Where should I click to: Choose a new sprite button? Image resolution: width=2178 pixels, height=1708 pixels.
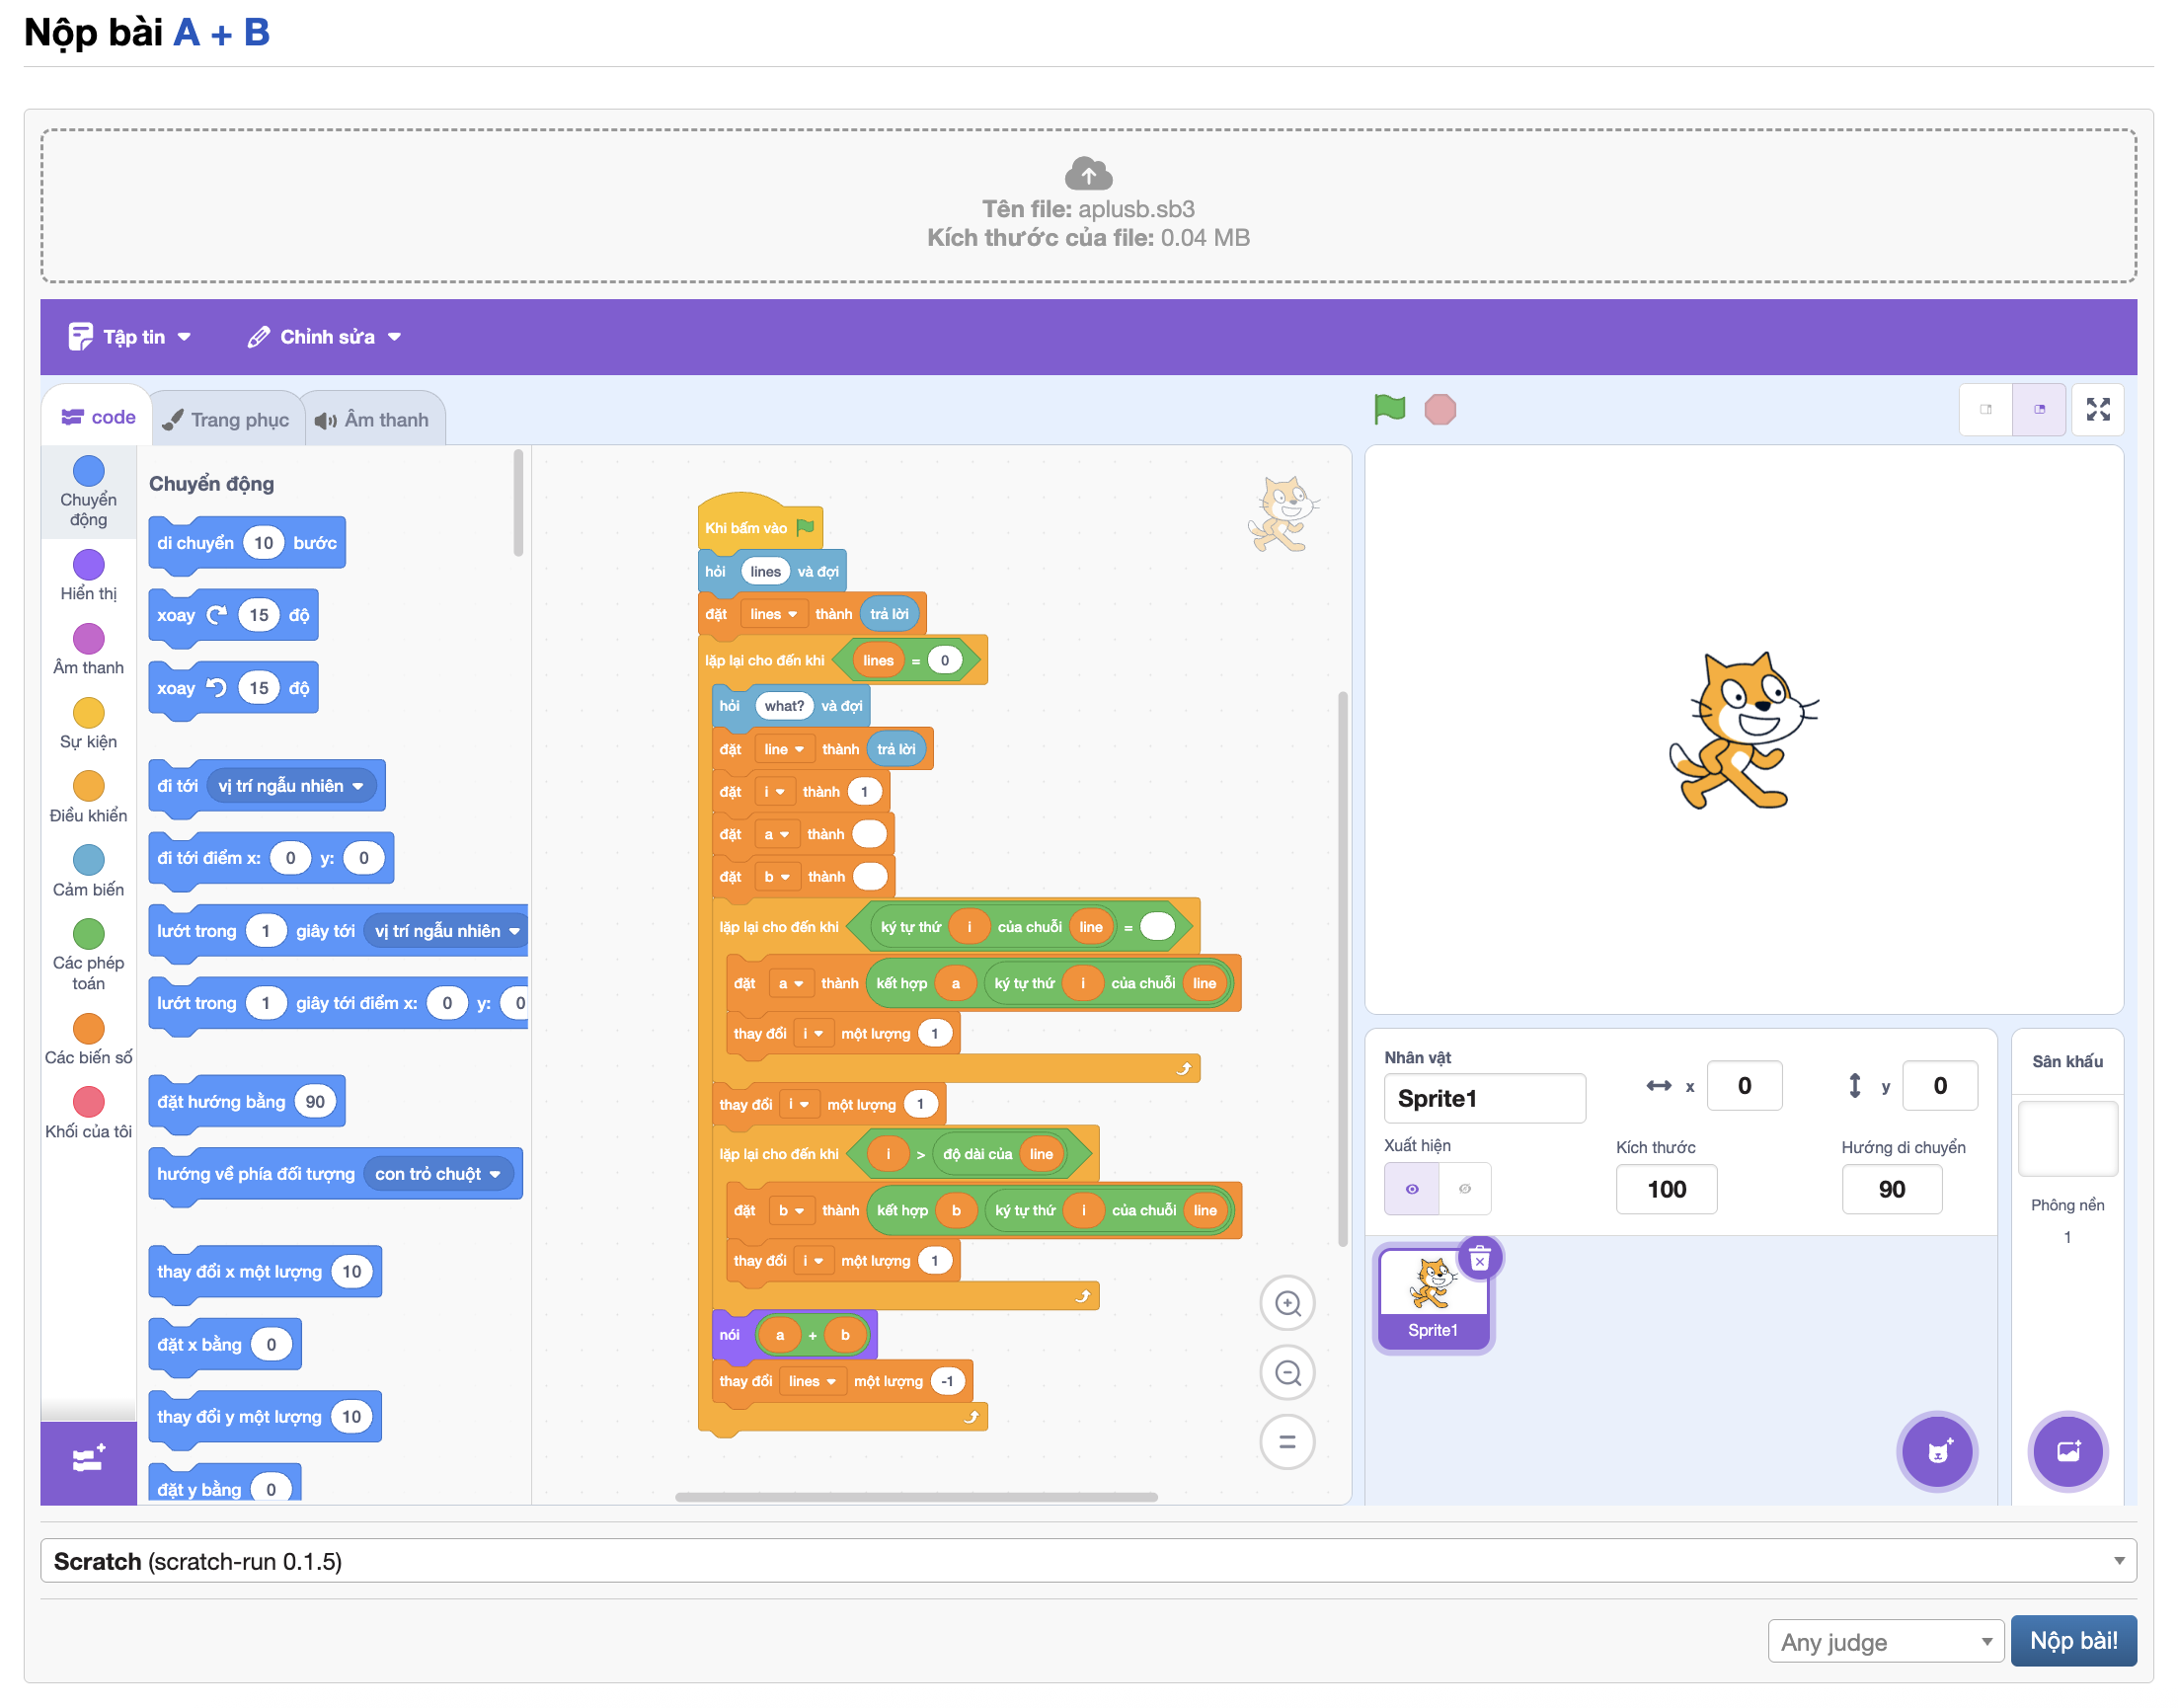coord(1937,1451)
